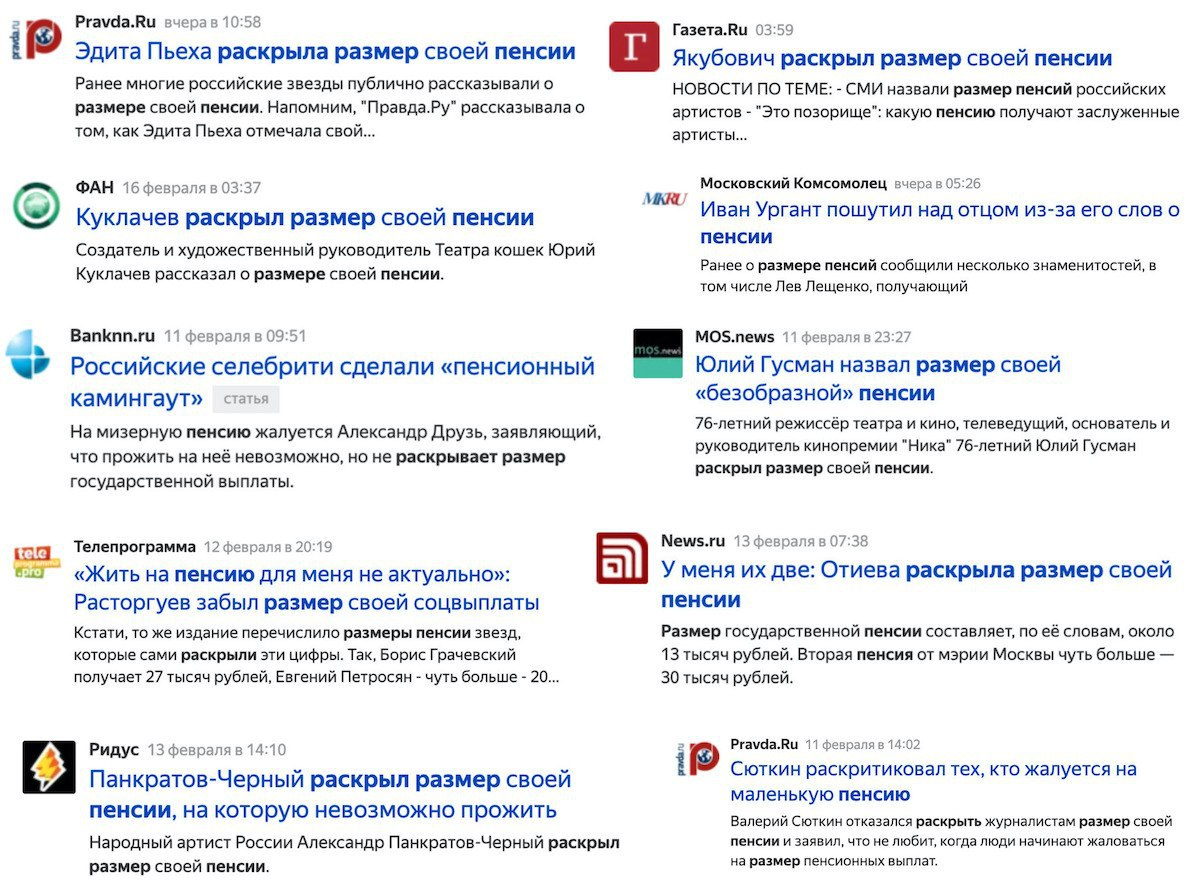1200x892 pixels.
Task: Click the Газета.Ru timestamp «03:59»
Action: point(775,31)
